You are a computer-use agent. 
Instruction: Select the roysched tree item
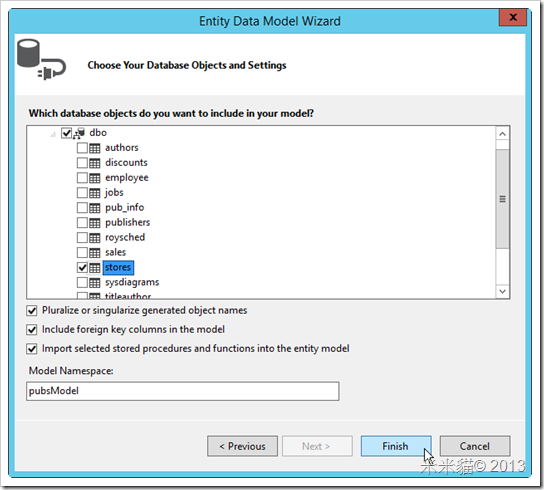click(x=125, y=237)
